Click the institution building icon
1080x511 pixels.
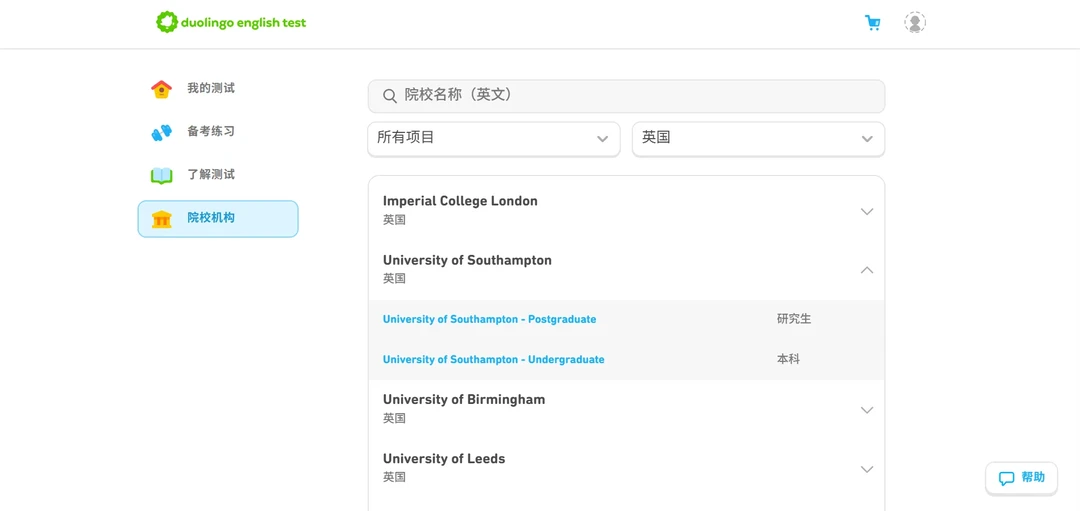coord(162,219)
